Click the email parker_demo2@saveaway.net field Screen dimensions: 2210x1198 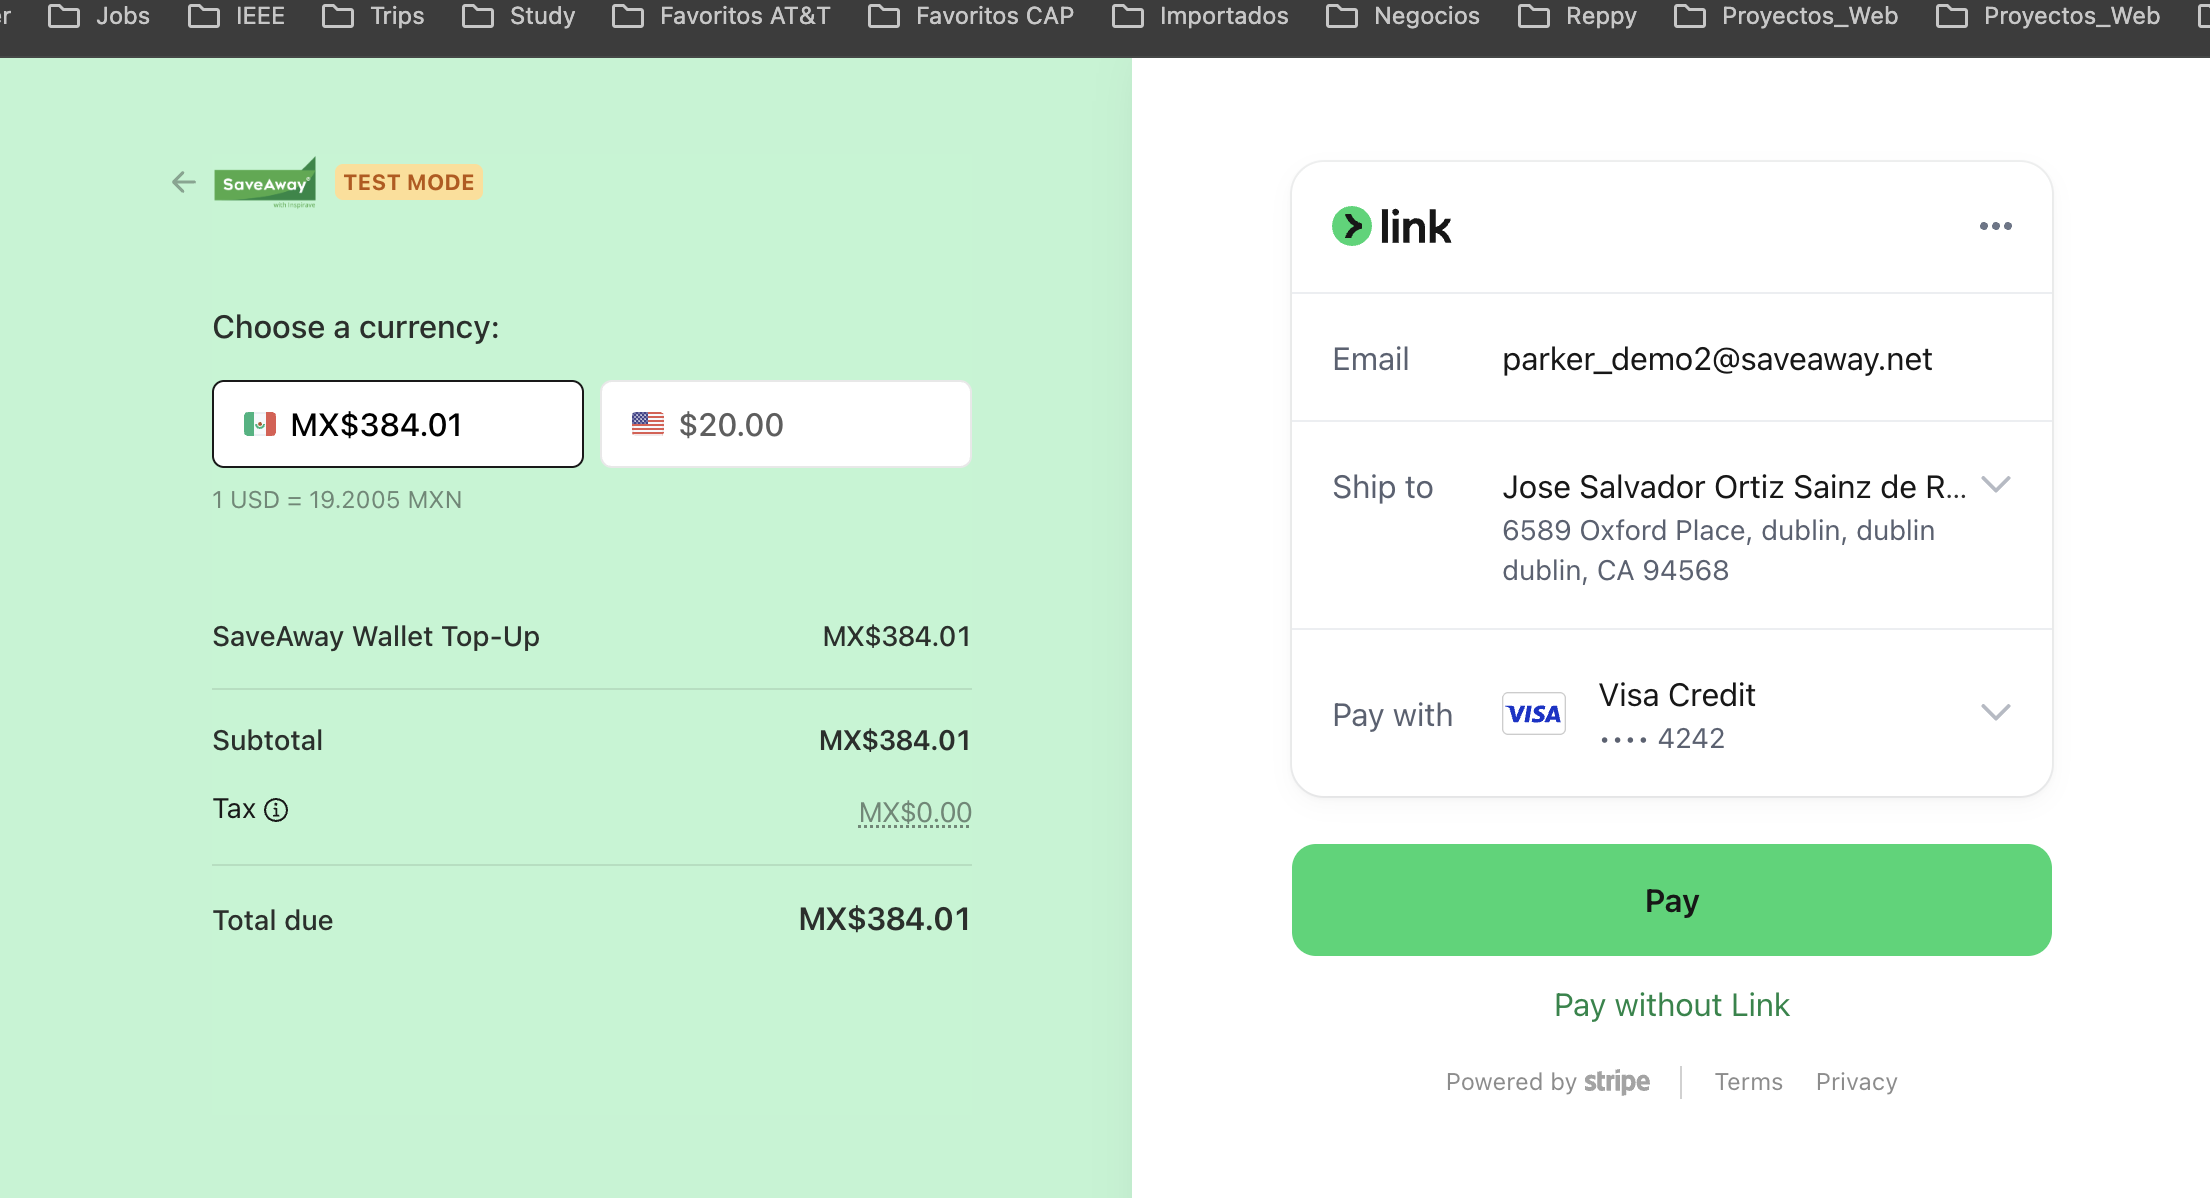[x=1717, y=358]
